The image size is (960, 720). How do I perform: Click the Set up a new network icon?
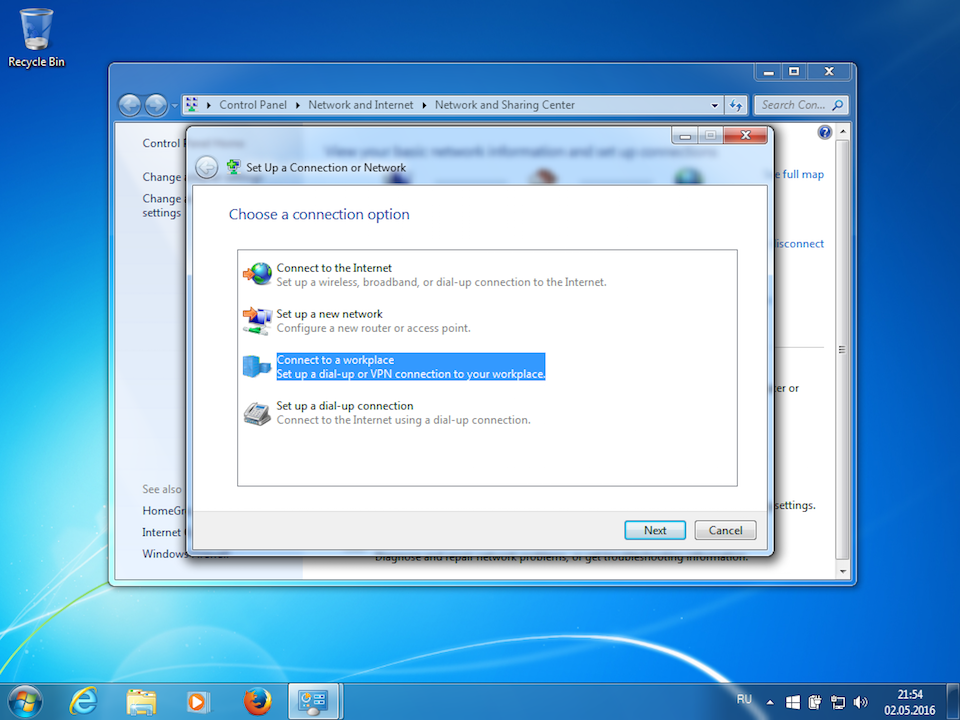pyautogui.click(x=257, y=320)
